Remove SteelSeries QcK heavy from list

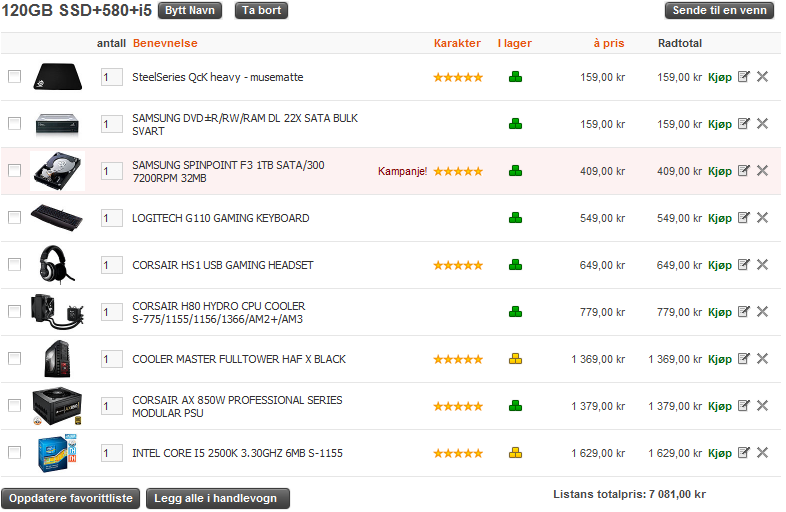[x=762, y=77]
